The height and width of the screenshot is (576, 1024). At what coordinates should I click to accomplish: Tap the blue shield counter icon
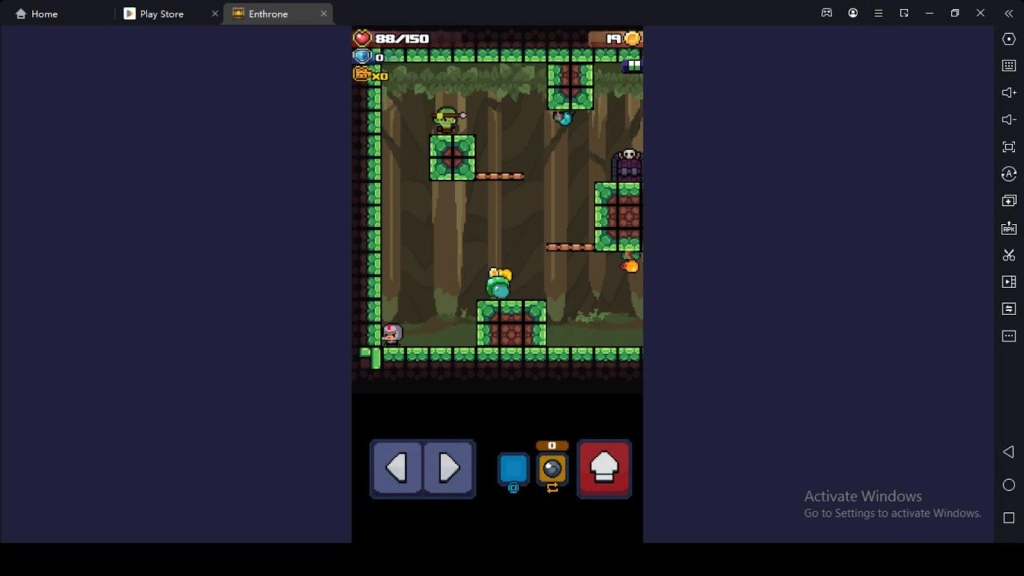tap(362, 57)
